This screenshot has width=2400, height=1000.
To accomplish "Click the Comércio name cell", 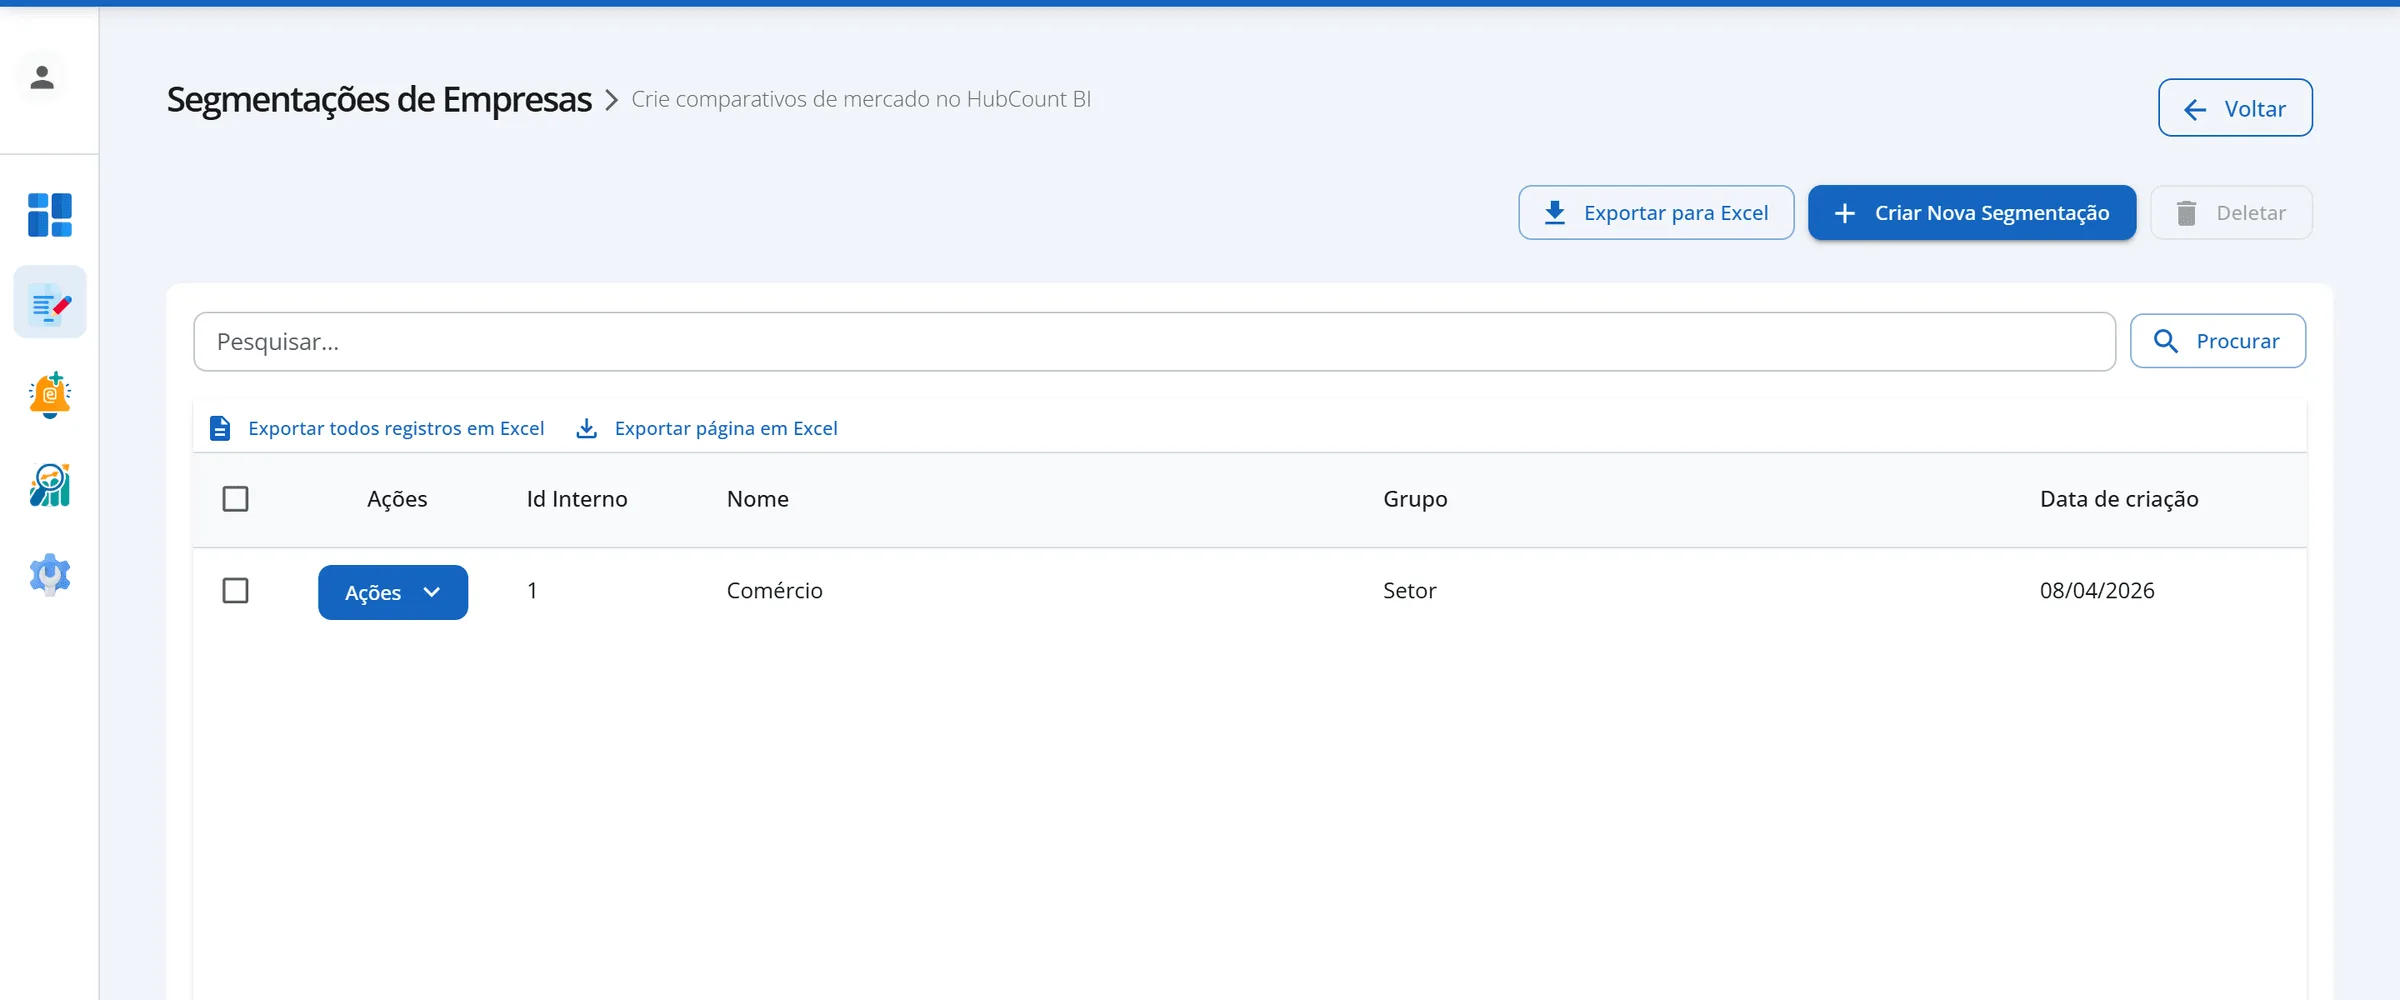I will (775, 591).
